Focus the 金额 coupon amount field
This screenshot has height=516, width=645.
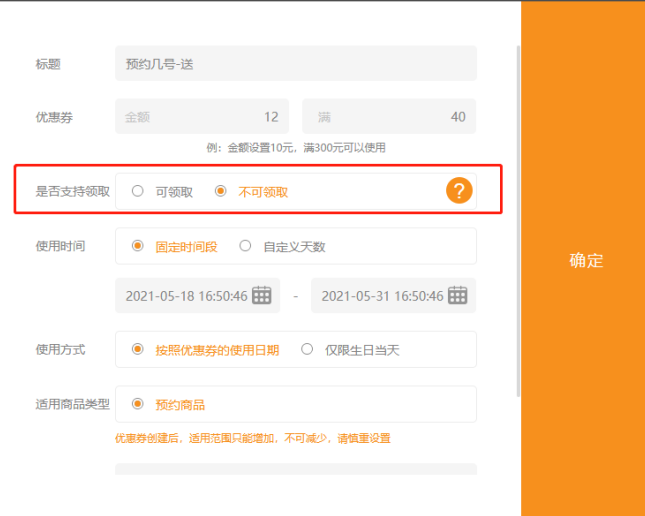pyautogui.click(x=202, y=117)
